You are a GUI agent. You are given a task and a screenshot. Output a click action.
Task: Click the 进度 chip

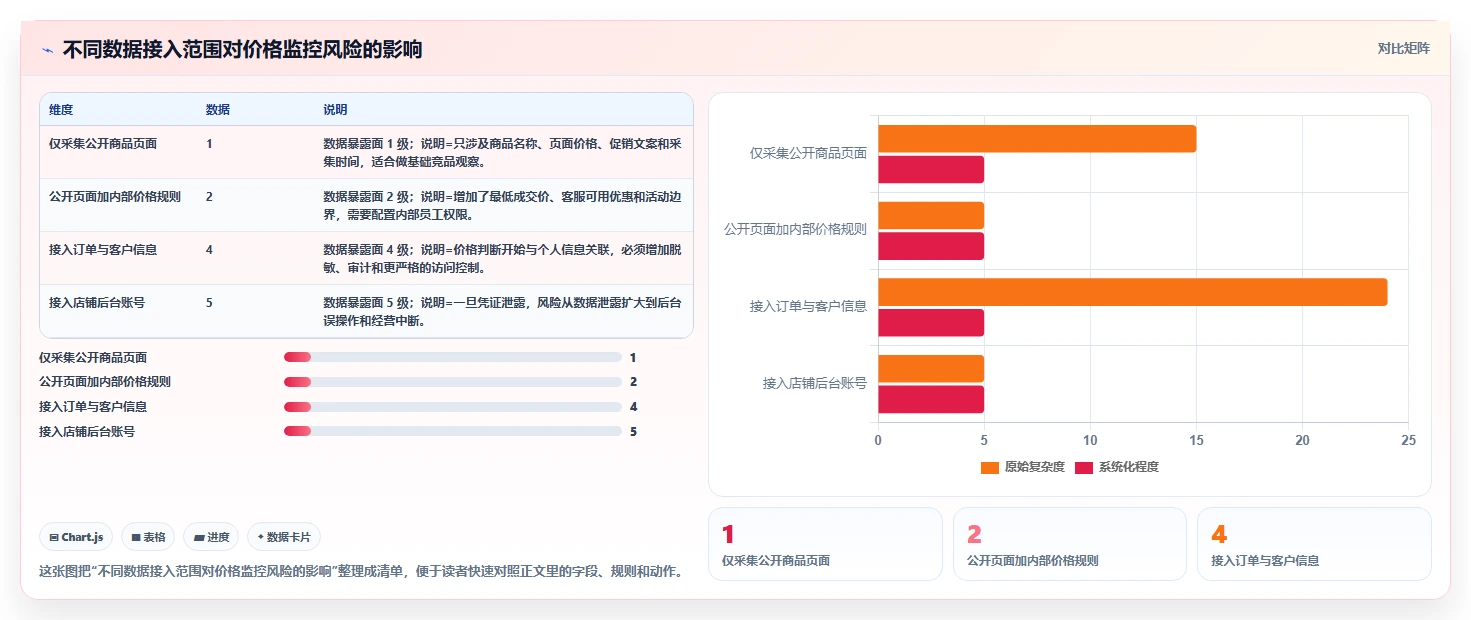[211, 537]
